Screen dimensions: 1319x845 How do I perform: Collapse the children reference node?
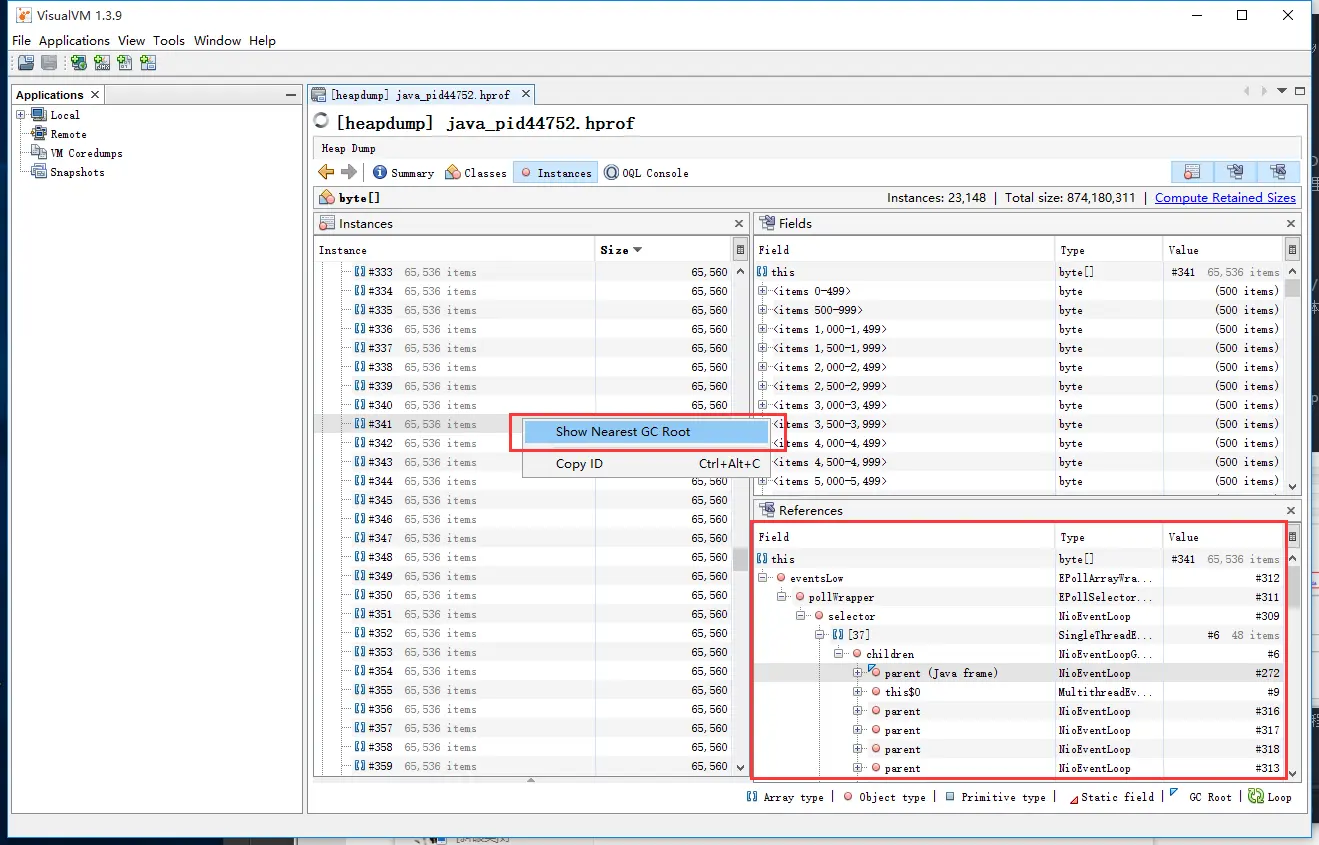click(839, 654)
